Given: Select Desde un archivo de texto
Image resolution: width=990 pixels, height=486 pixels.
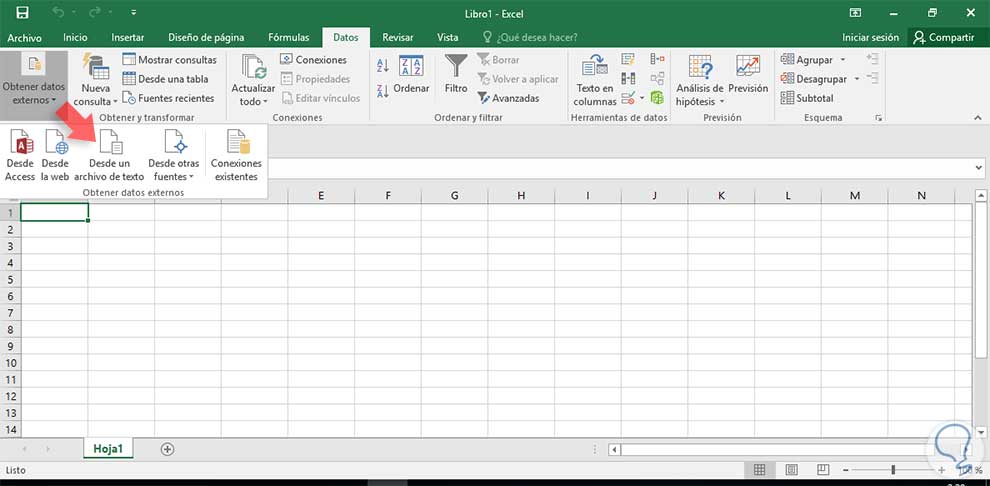Looking at the screenshot, I should pyautogui.click(x=109, y=155).
